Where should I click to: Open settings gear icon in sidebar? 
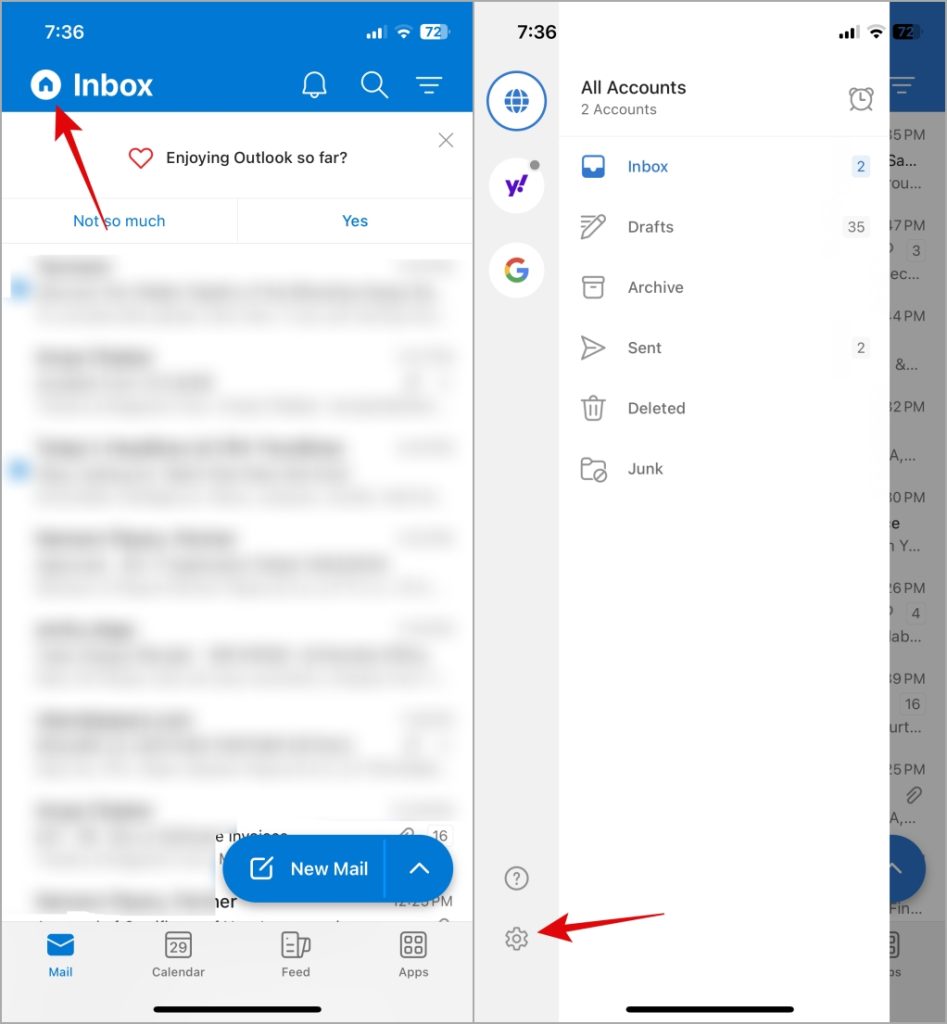click(x=517, y=938)
